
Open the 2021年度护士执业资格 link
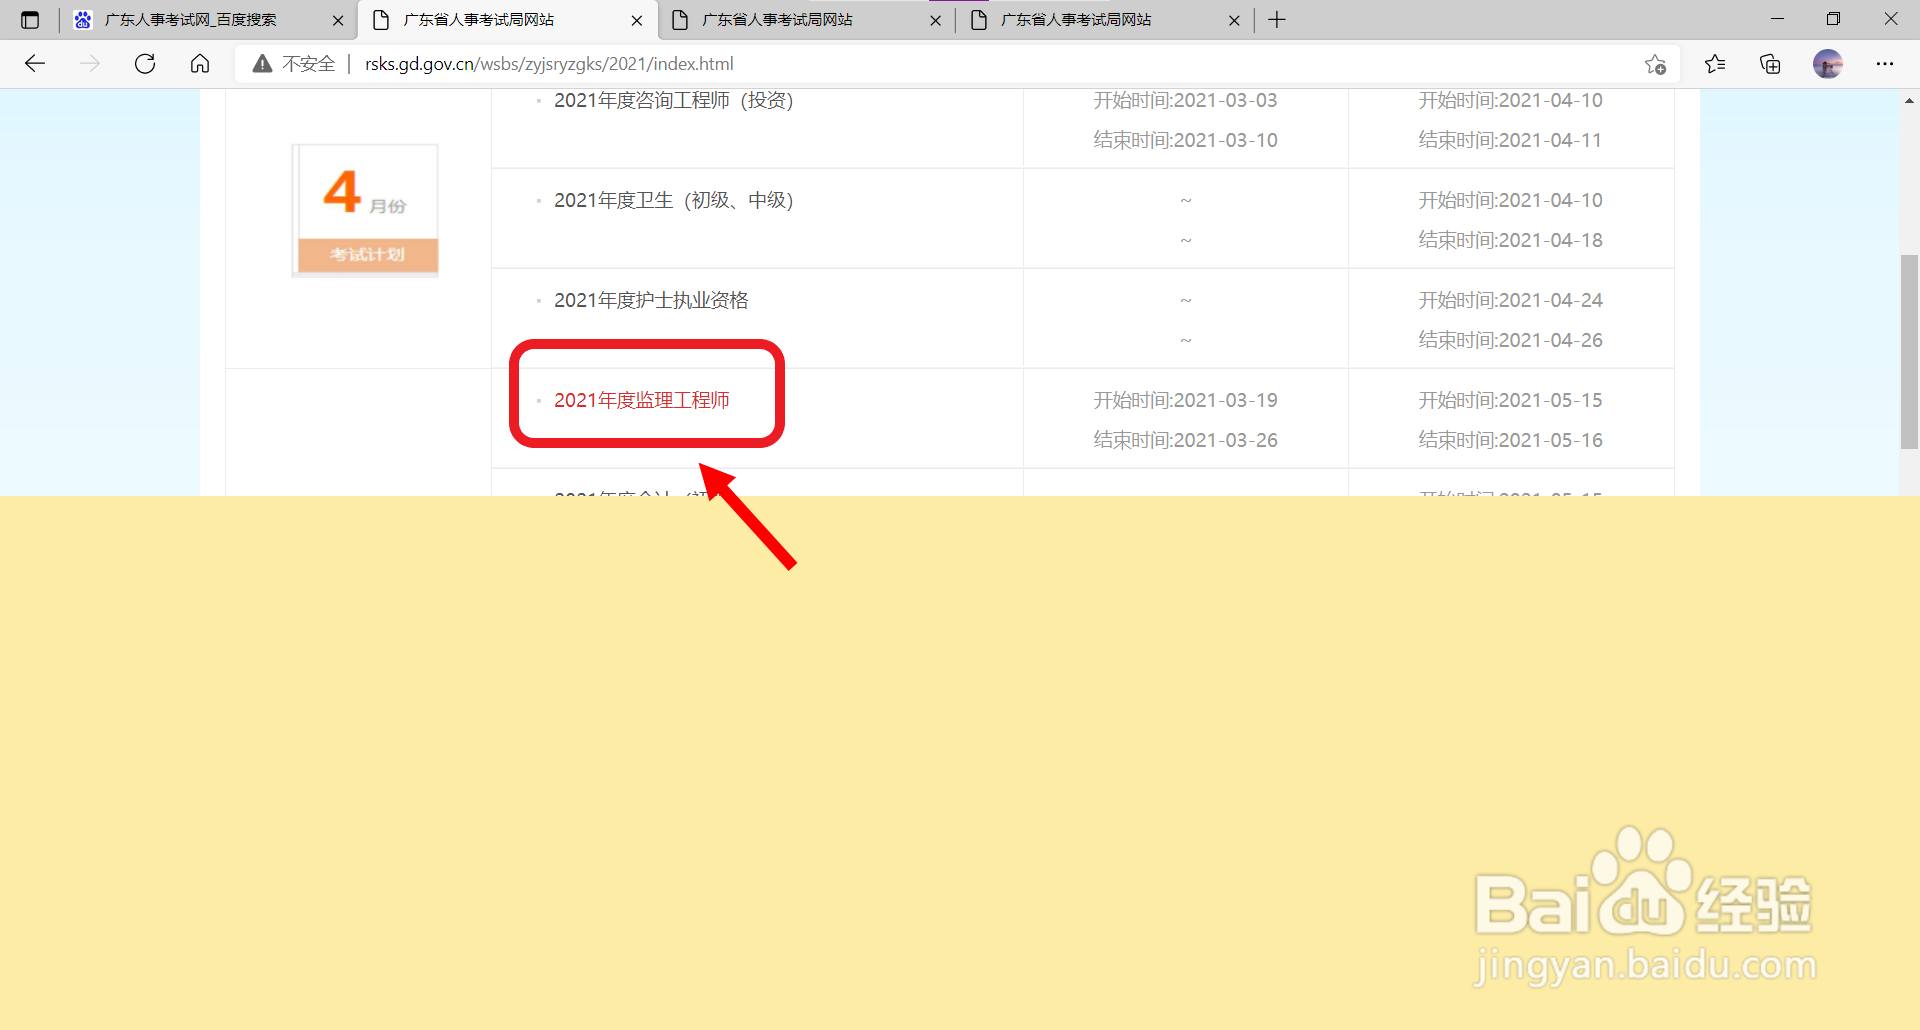[x=651, y=300]
